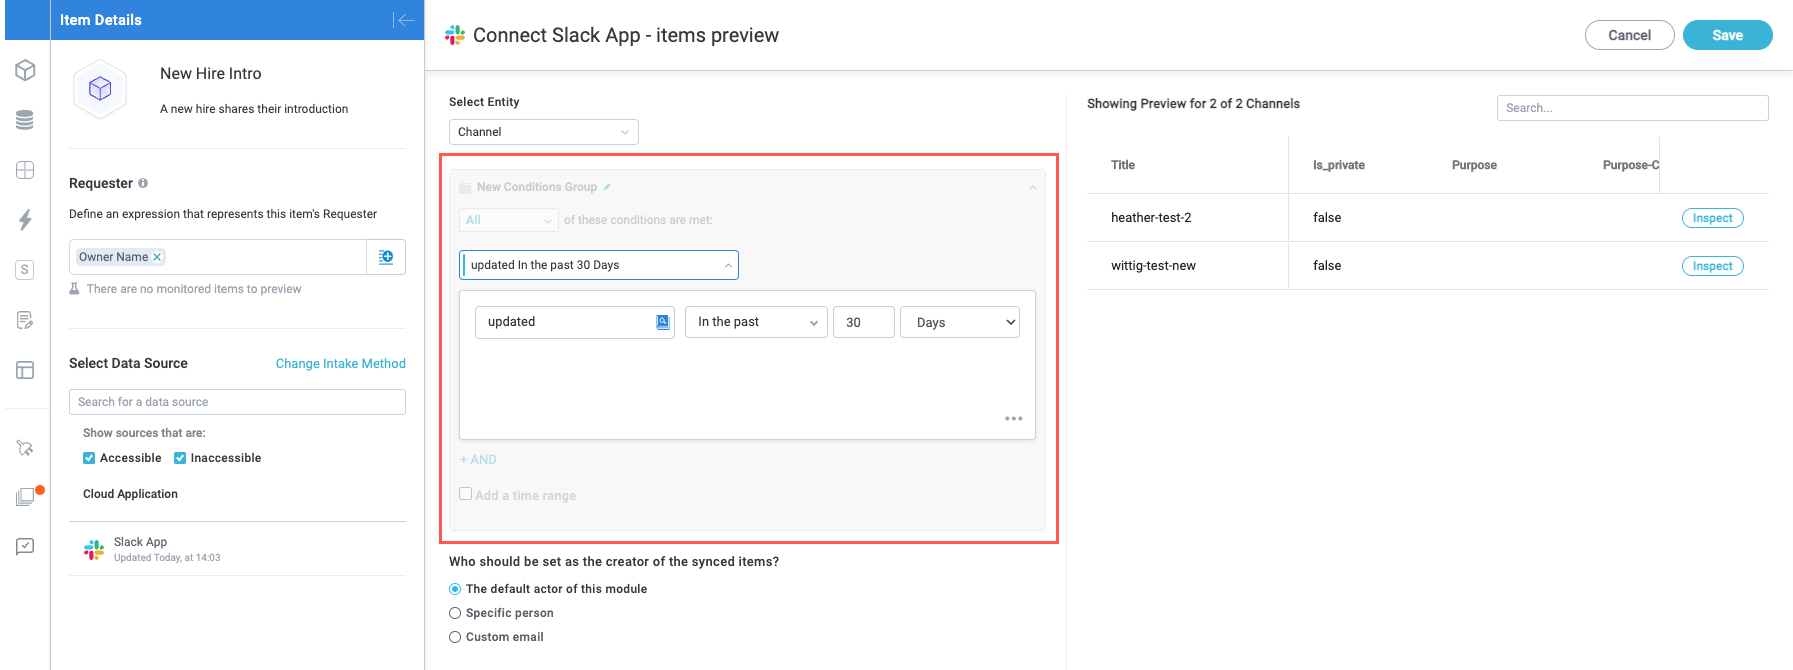Inspect the heather-test-2 channel
This screenshot has height=670, width=1793.
click(x=1712, y=218)
